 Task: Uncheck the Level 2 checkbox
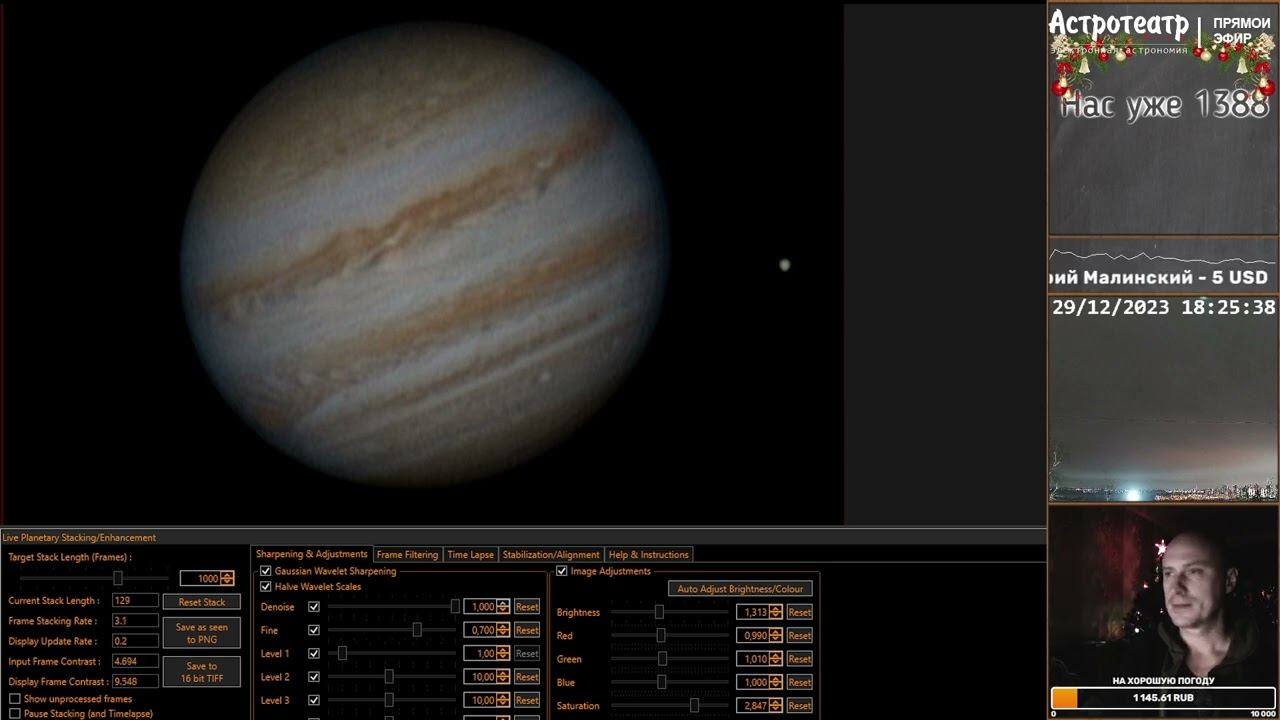(x=314, y=677)
